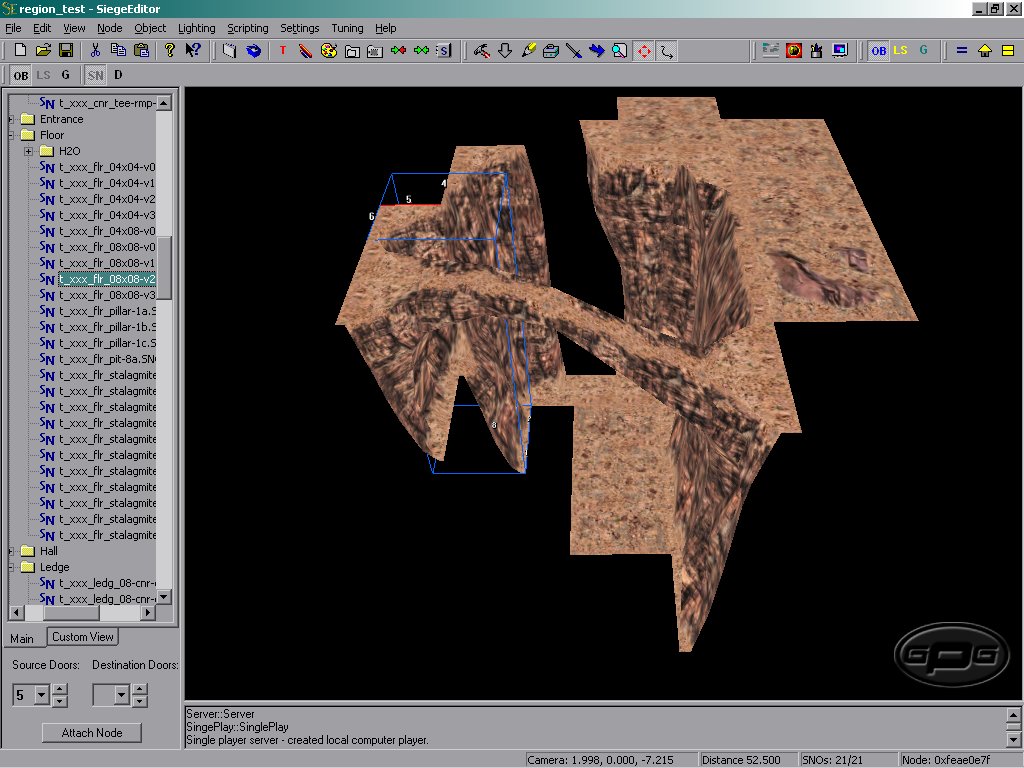Select t_xxx_flr_pillar-1a node in tree

click(107, 311)
